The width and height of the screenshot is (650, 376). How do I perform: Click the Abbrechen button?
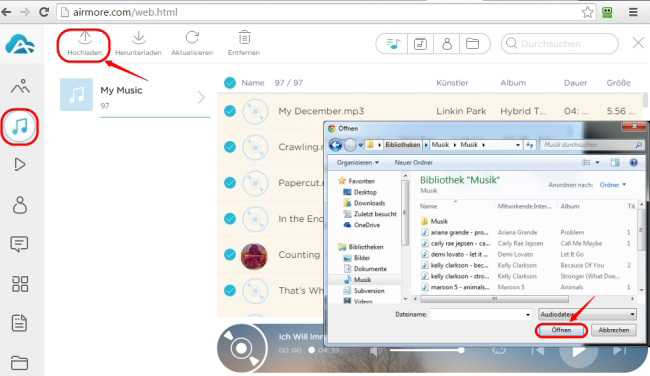[x=614, y=330]
